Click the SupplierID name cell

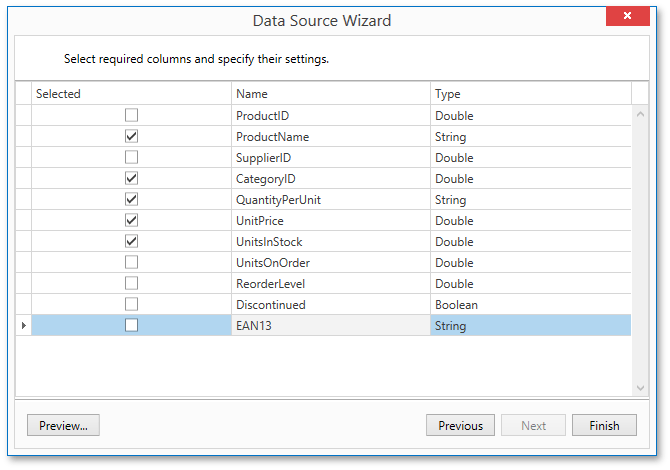[x=331, y=157]
